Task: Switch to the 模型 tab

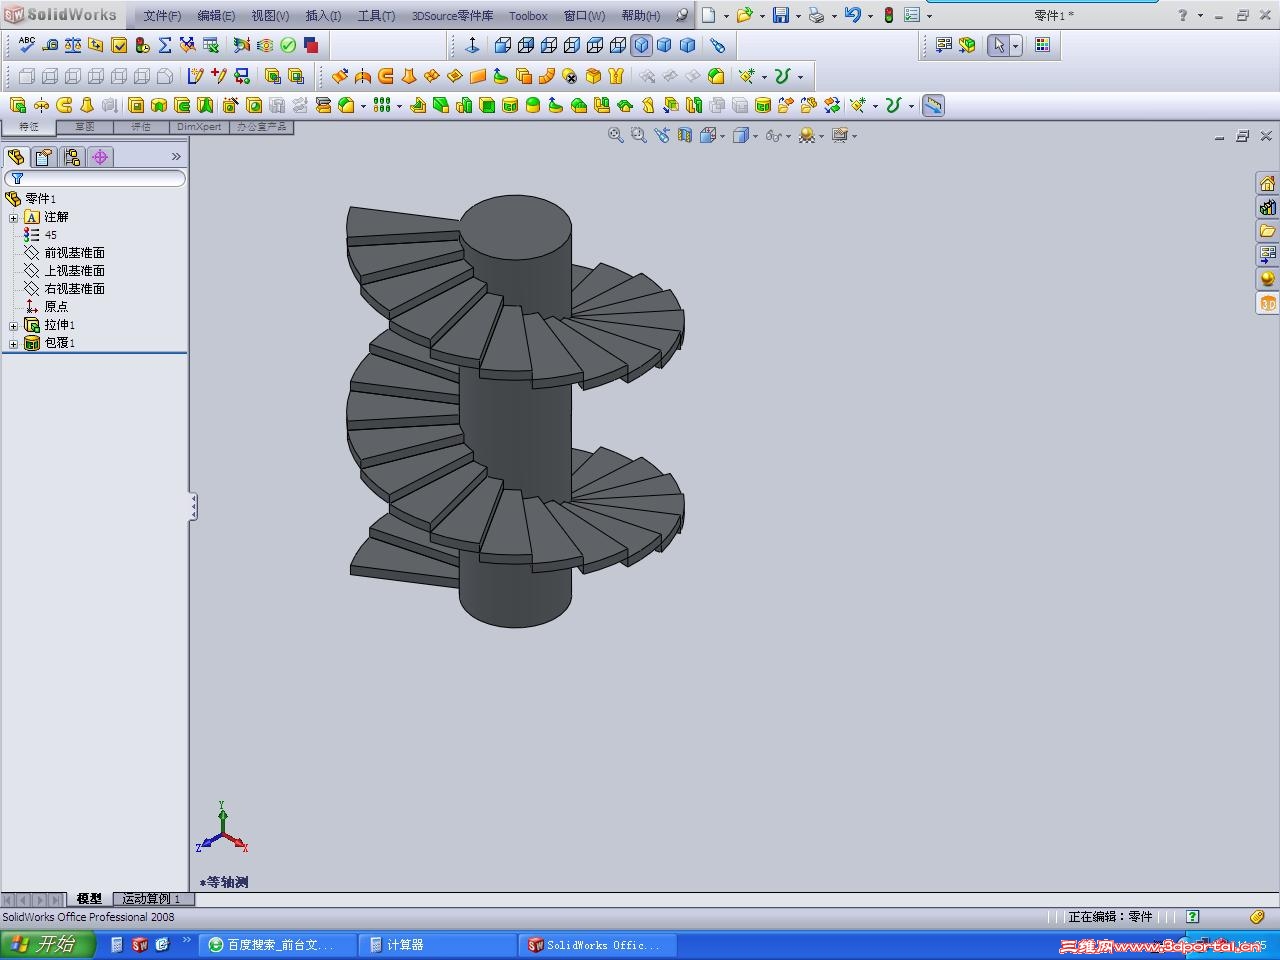Action: pos(89,899)
